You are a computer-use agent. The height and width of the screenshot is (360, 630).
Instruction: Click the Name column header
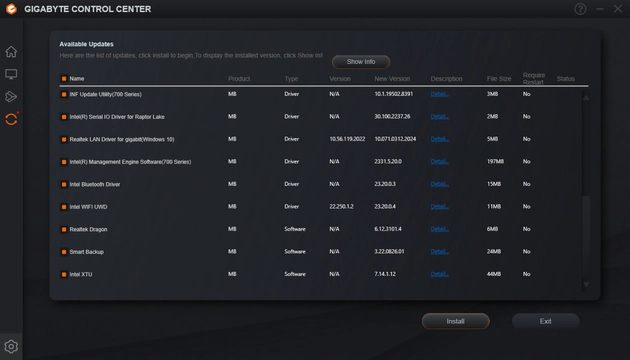point(77,79)
